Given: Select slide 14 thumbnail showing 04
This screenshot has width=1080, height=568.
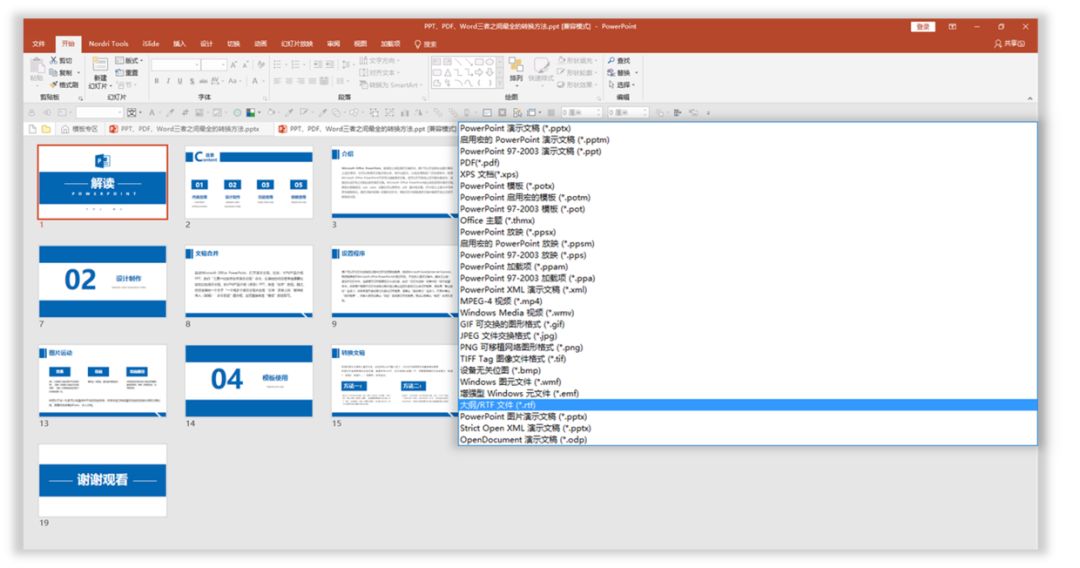Looking at the screenshot, I should (x=249, y=381).
